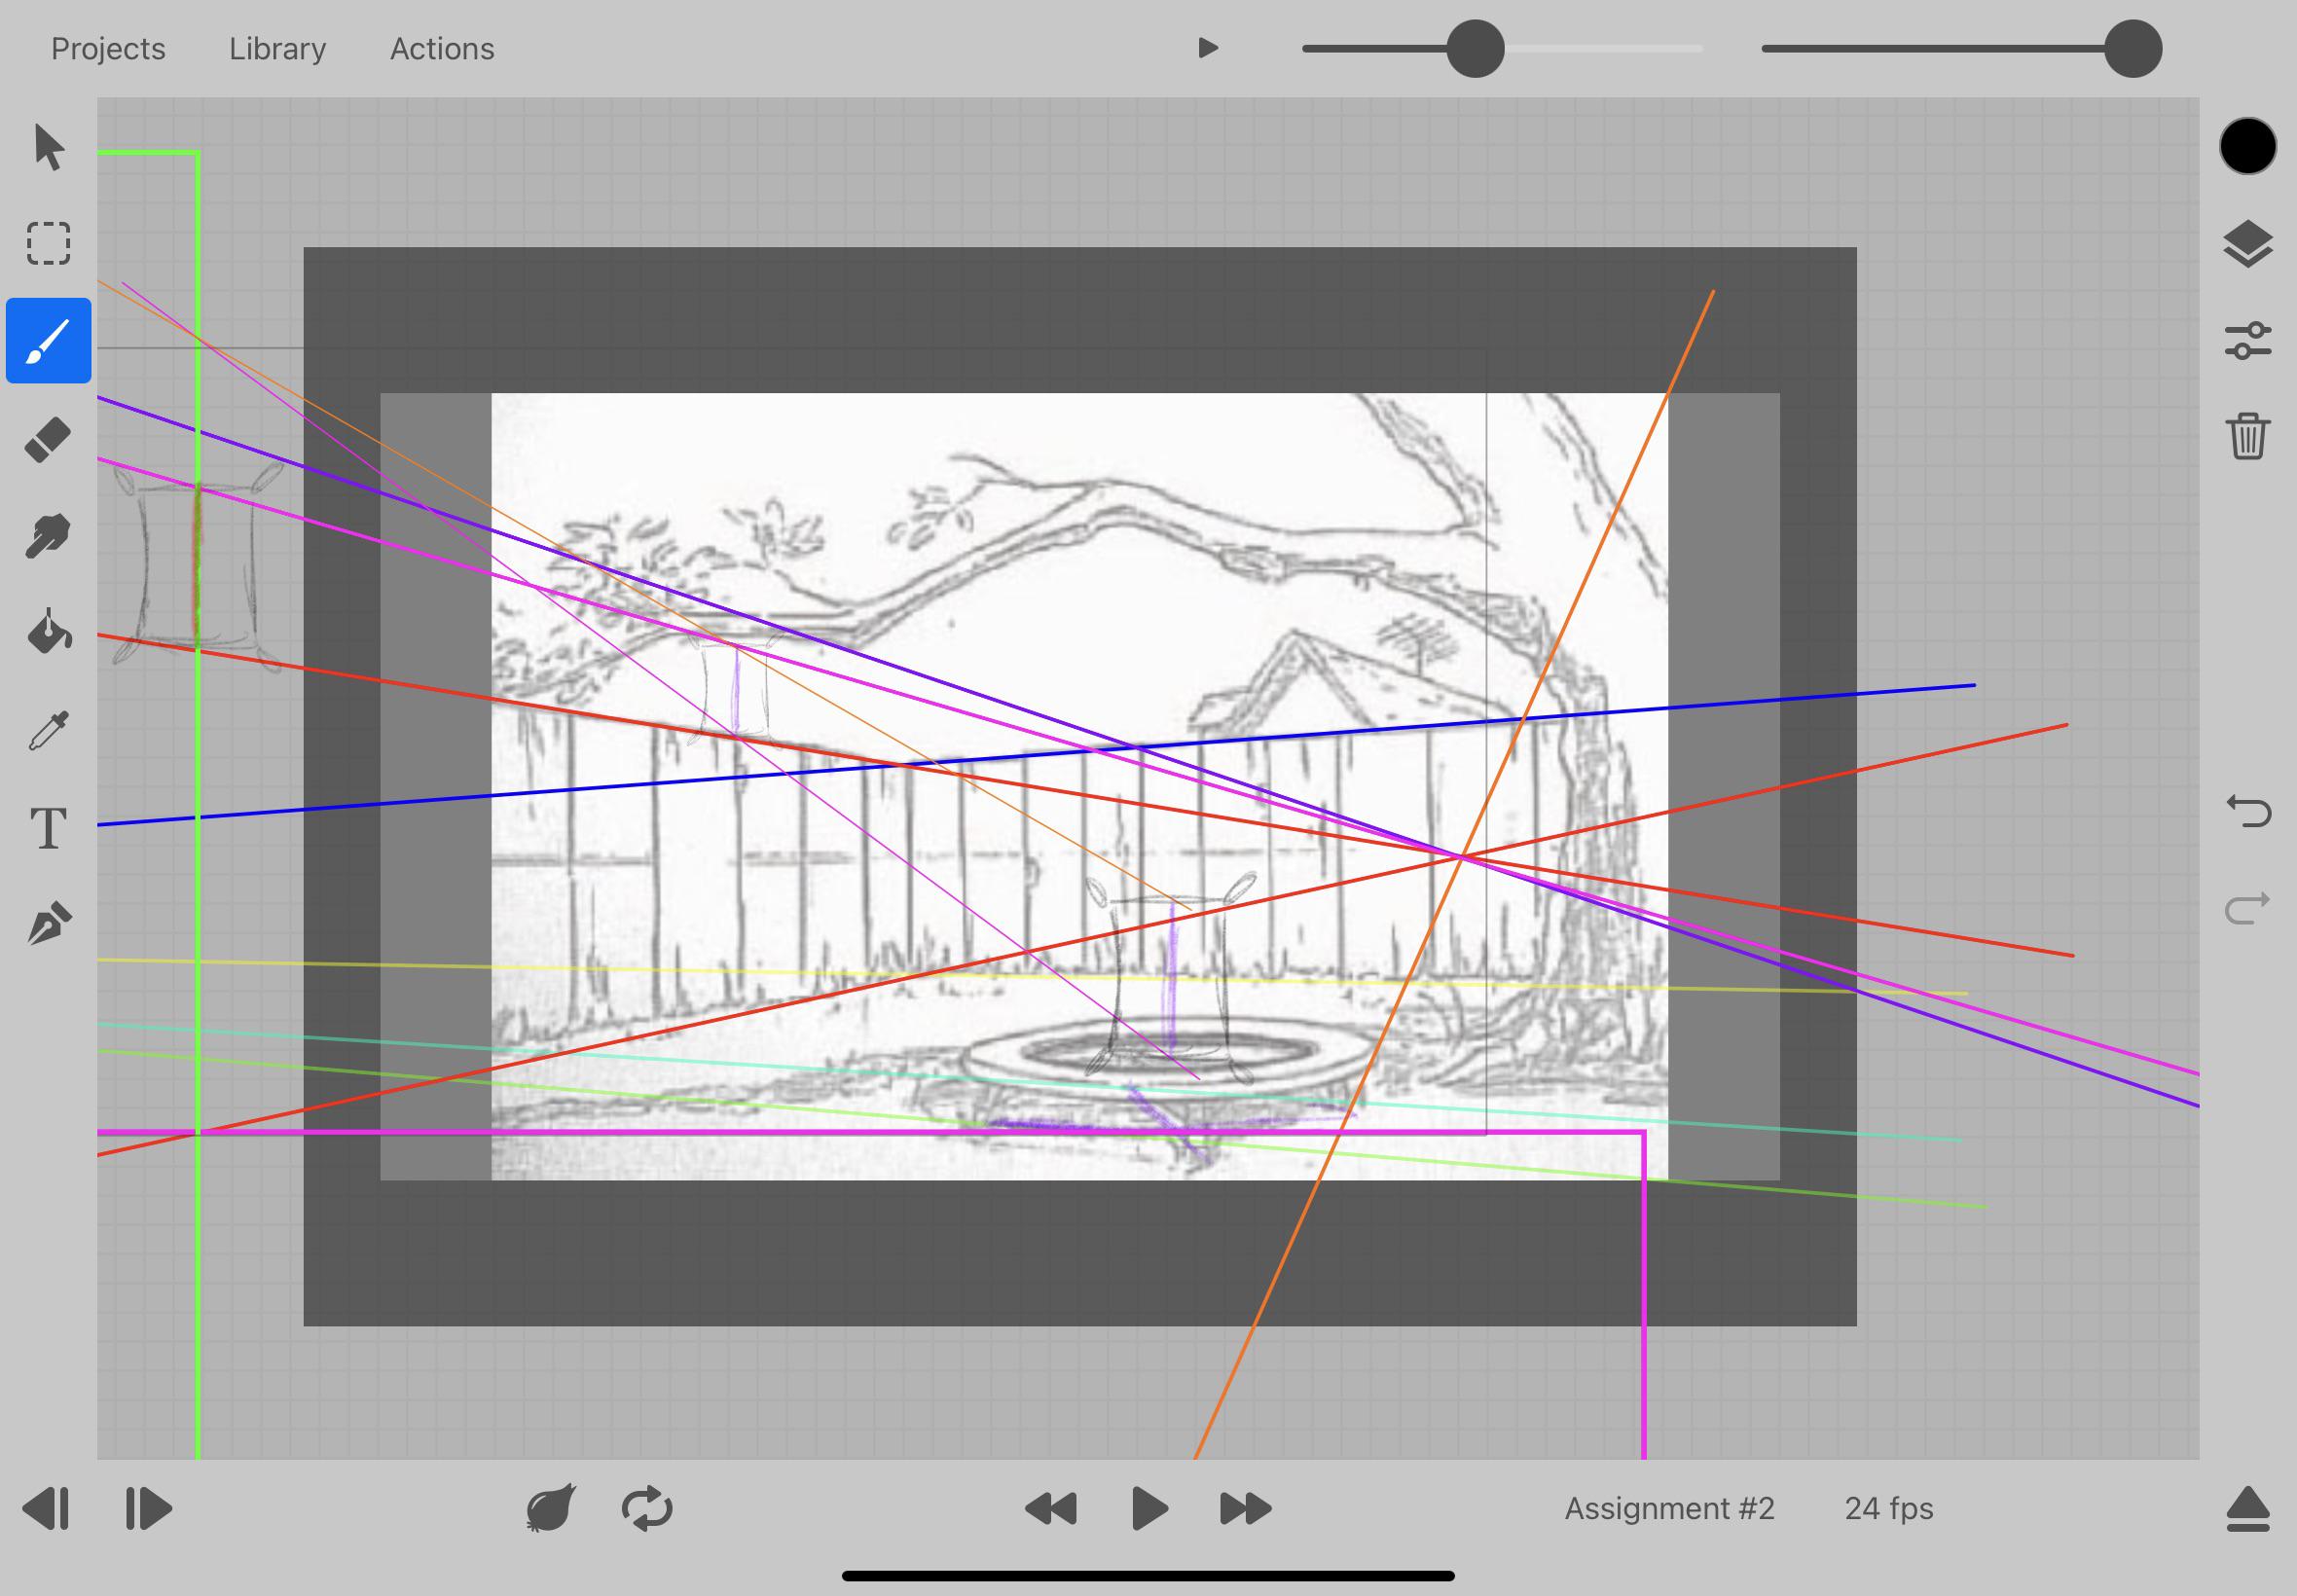The image size is (2297, 1596).
Task: Toggle preview playback at the top
Action: pos(1209,48)
